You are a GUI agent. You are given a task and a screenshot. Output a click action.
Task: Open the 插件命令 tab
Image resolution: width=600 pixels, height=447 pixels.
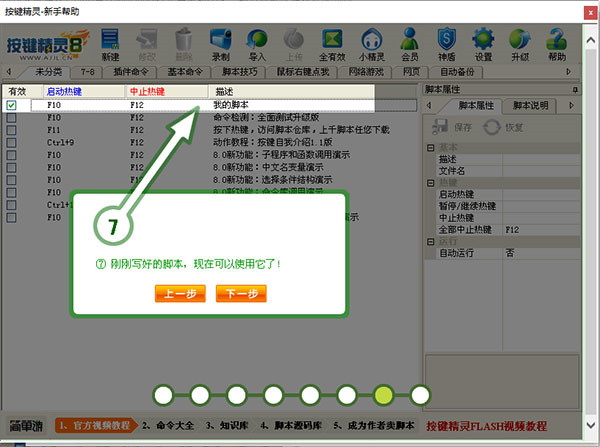pyautogui.click(x=130, y=72)
